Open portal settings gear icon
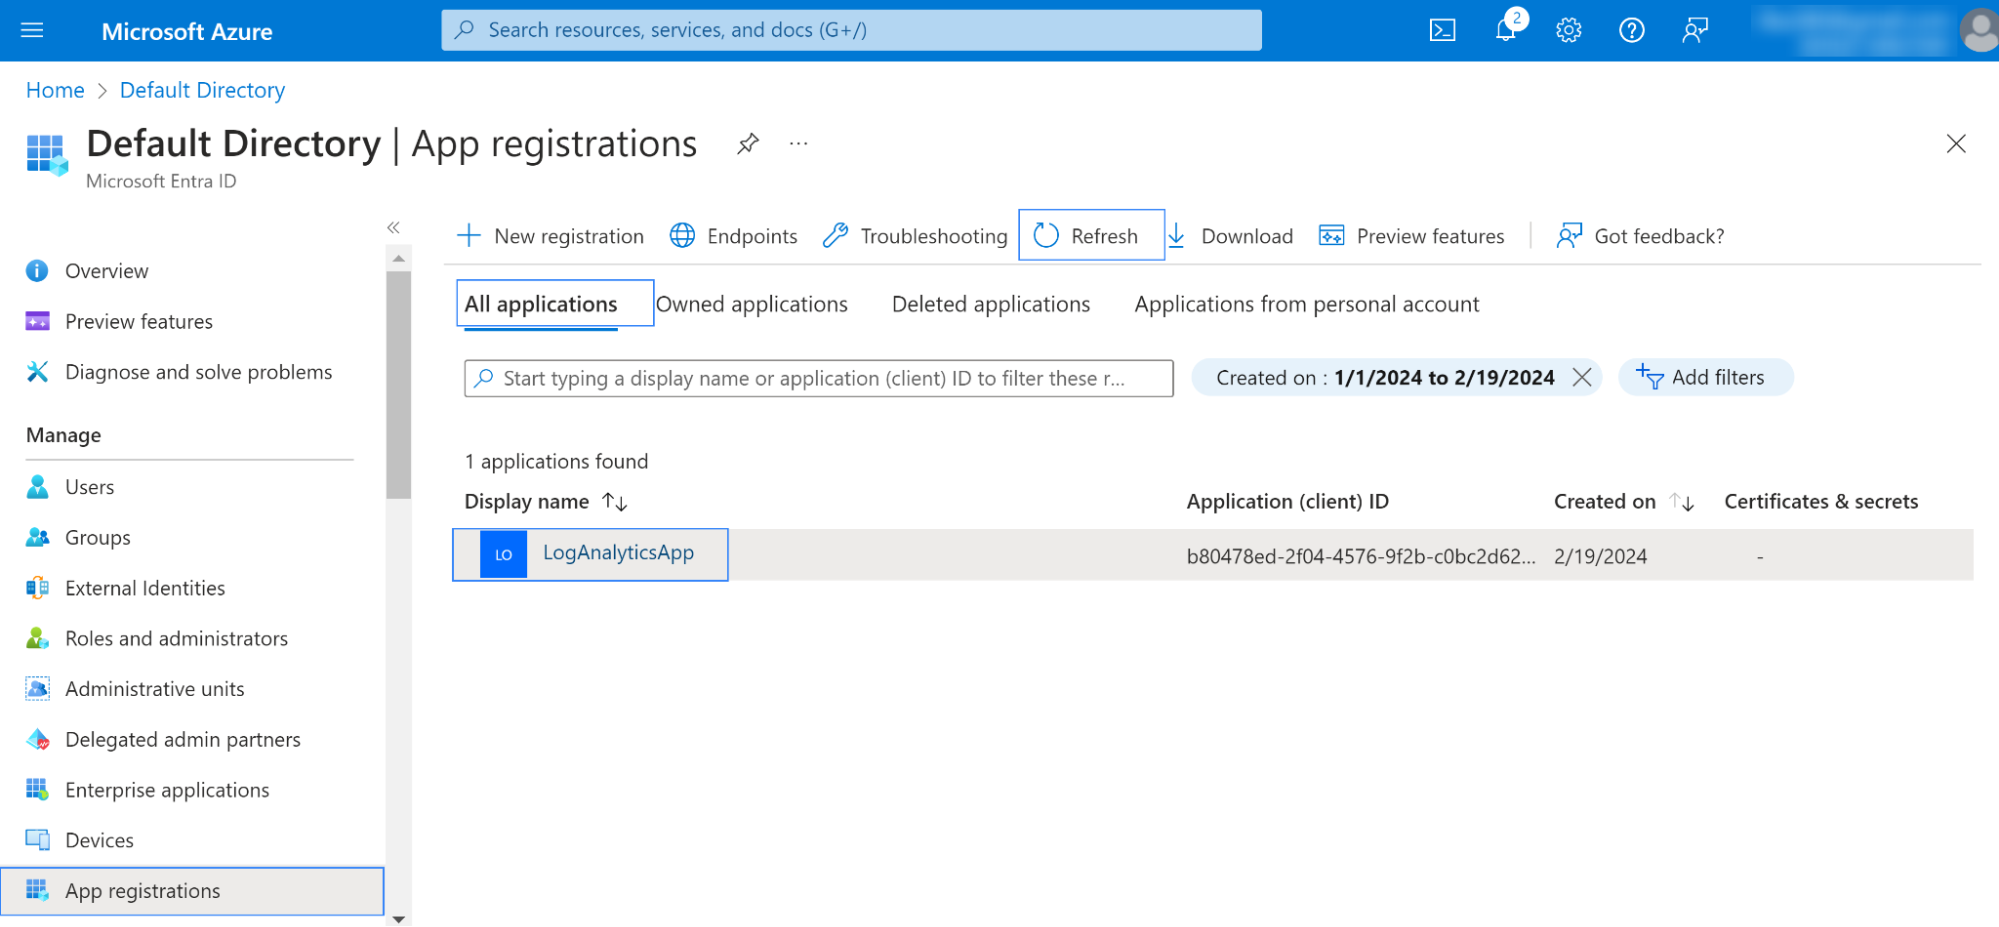The width and height of the screenshot is (1999, 927). 1568,31
